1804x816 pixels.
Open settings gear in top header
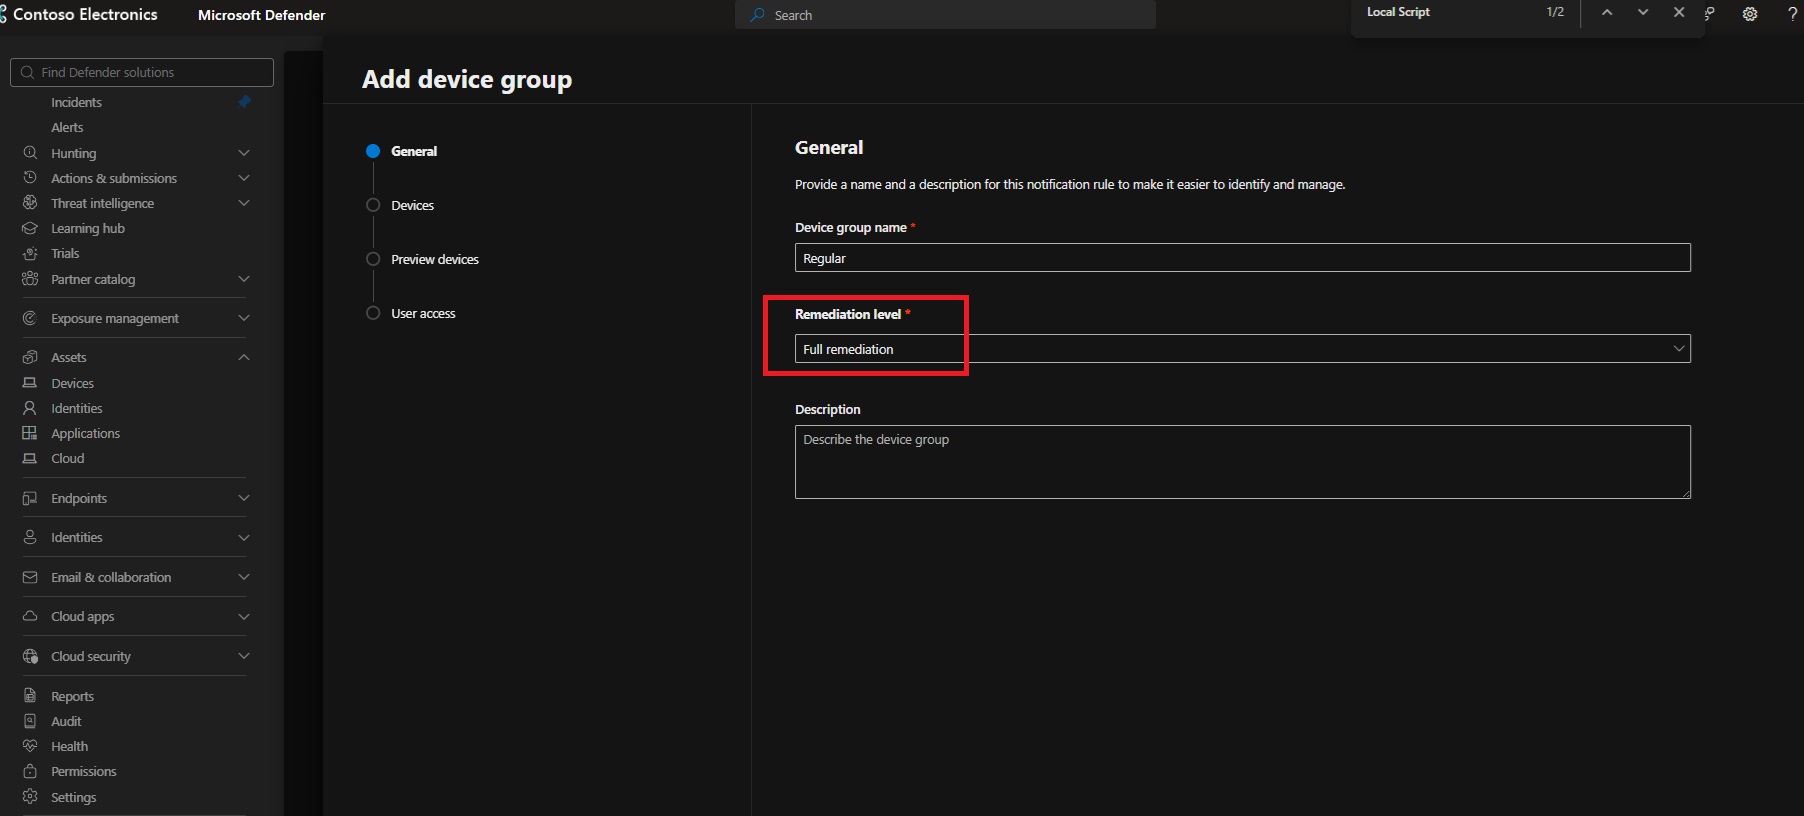(x=1750, y=14)
